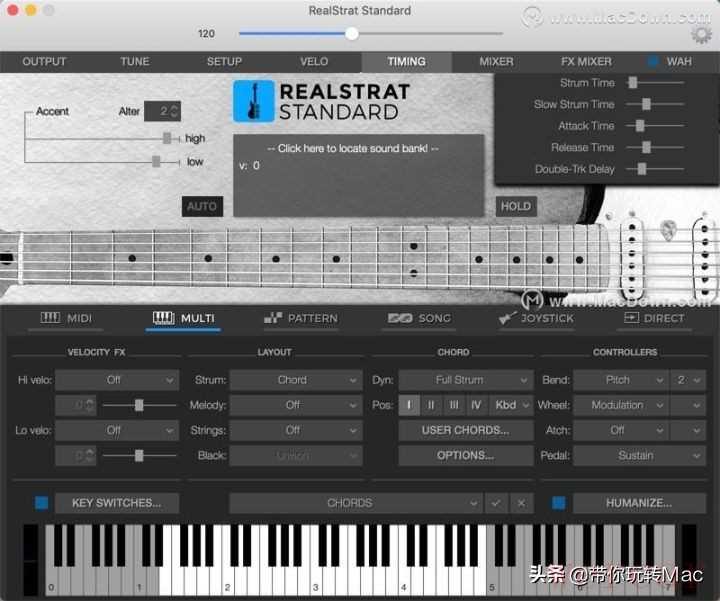This screenshot has width=720, height=601.
Task: Click the locate sound bank message
Action: click(x=358, y=148)
